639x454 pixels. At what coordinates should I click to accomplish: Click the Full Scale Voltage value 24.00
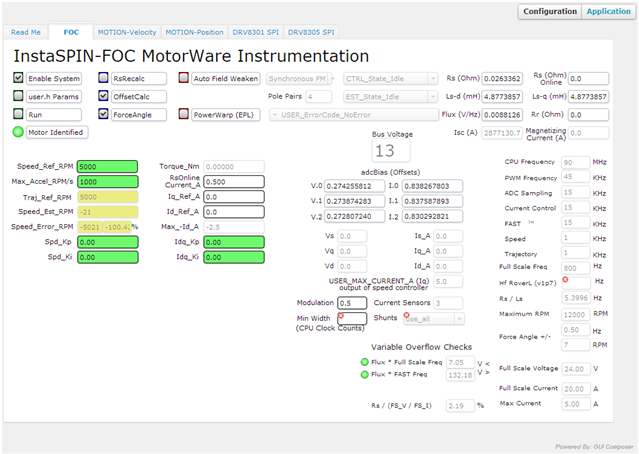575,369
